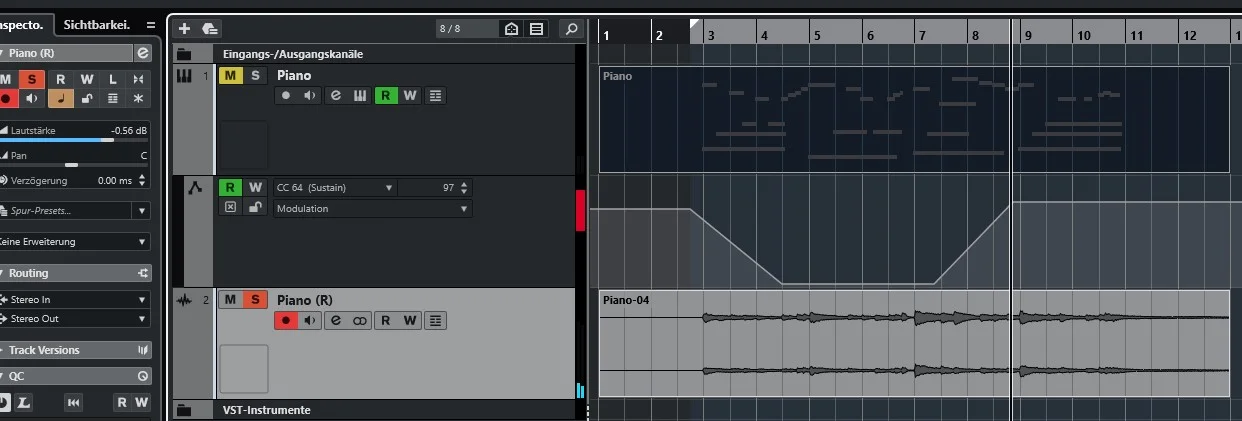Toggle musical timebase note icon in inspector
The height and width of the screenshot is (421, 1242).
(x=60, y=98)
